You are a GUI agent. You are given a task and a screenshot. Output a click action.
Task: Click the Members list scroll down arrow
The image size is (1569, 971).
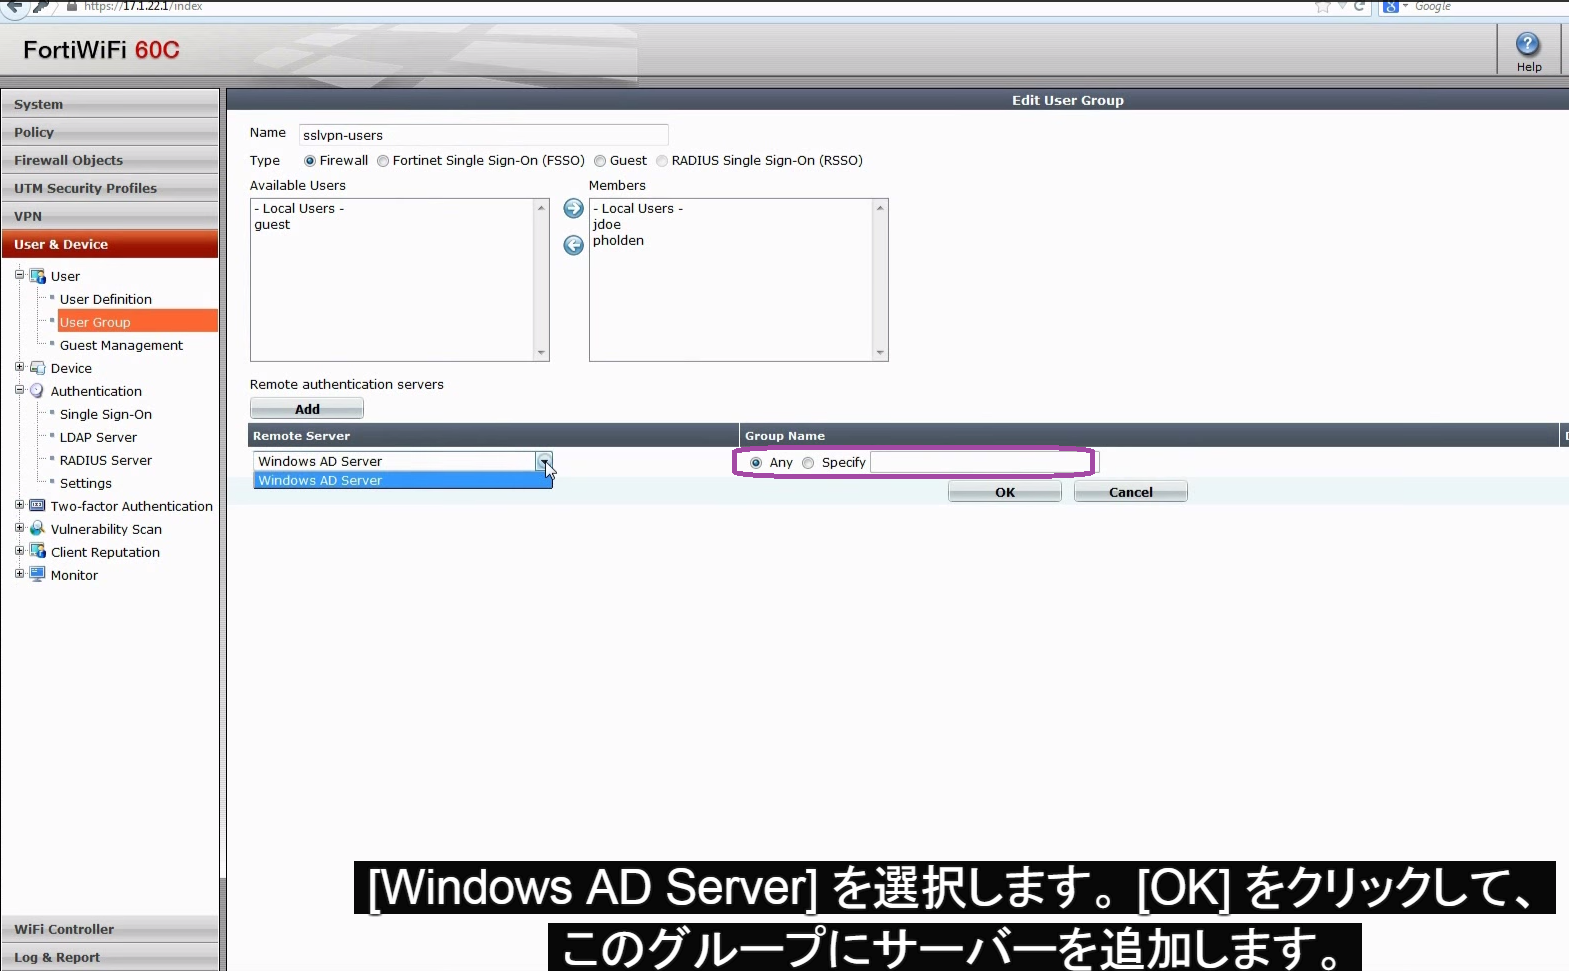[881, 353]
